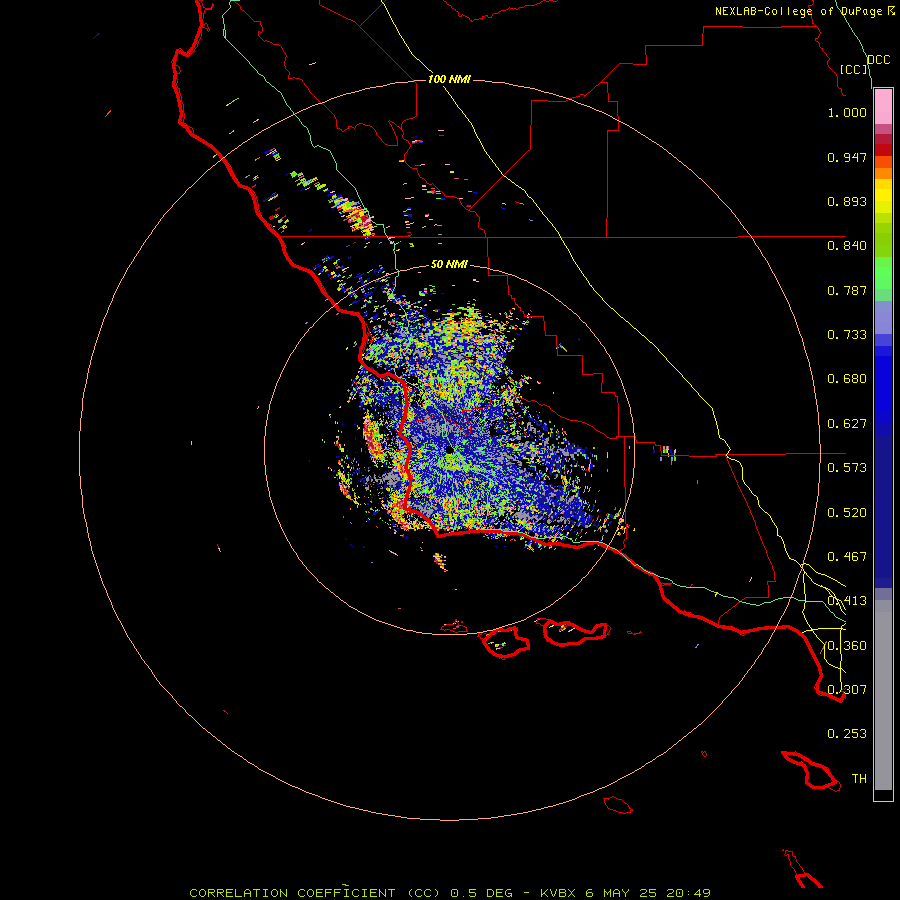Select the 0.360 scale value

point(847,646)
